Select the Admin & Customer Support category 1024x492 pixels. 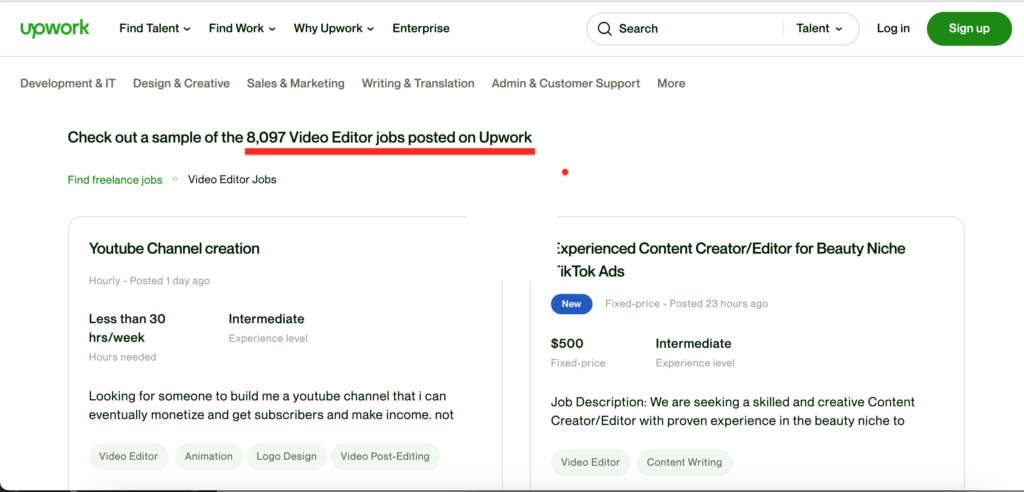pyautogui.click(x=566, y=83)
